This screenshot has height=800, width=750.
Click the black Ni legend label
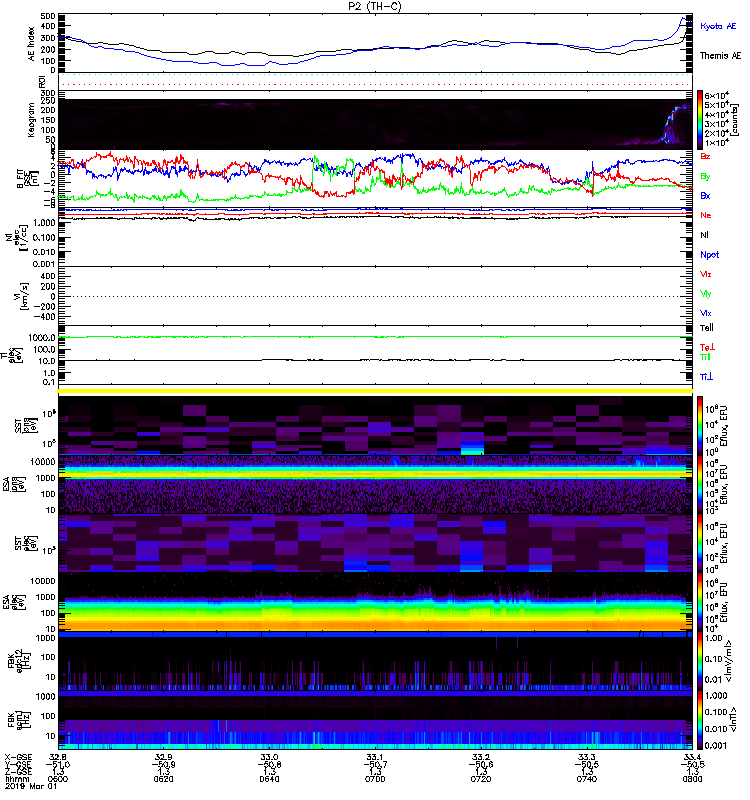point(704,235)
